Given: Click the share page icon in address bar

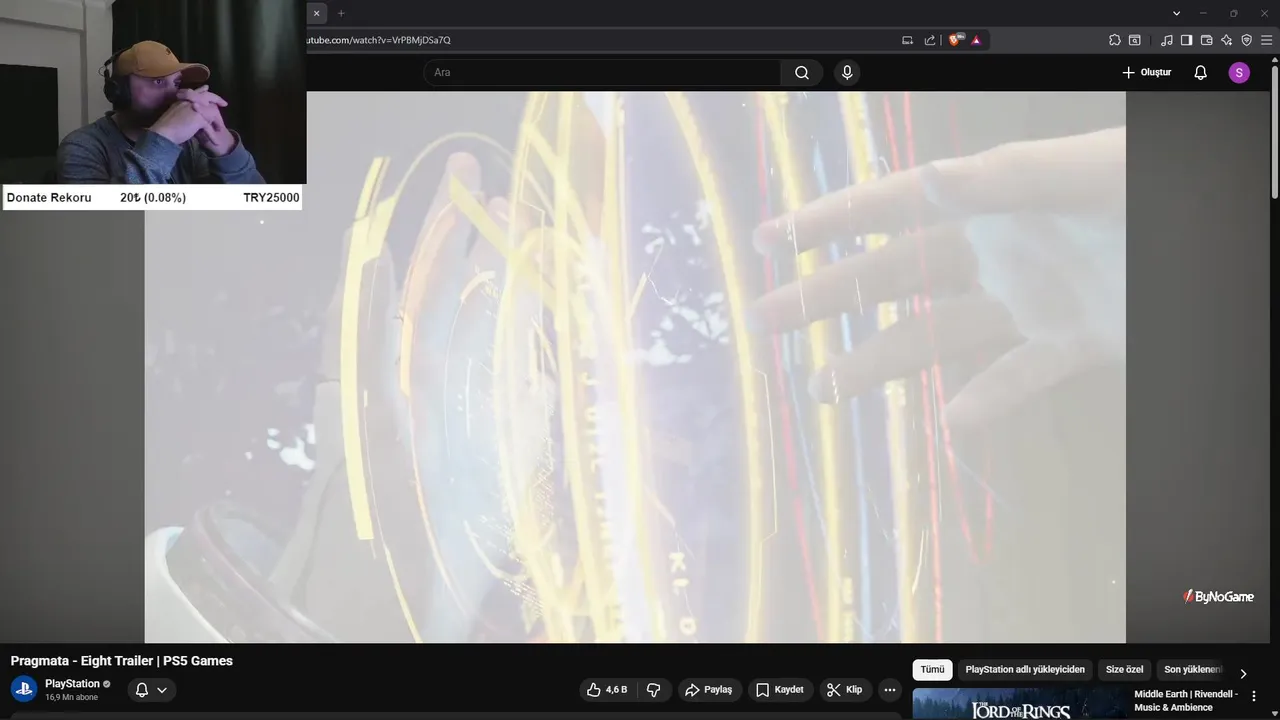Looking at the screenshot, I should (930, 40).
